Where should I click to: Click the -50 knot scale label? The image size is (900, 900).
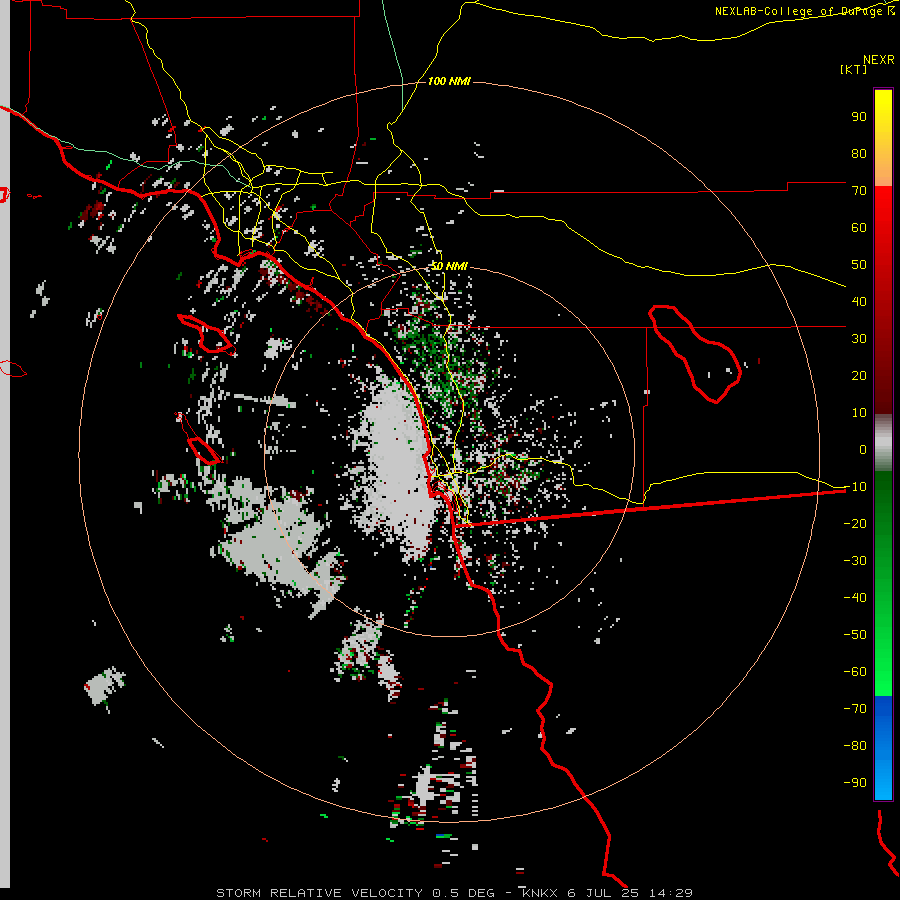(x=855, y=635)
